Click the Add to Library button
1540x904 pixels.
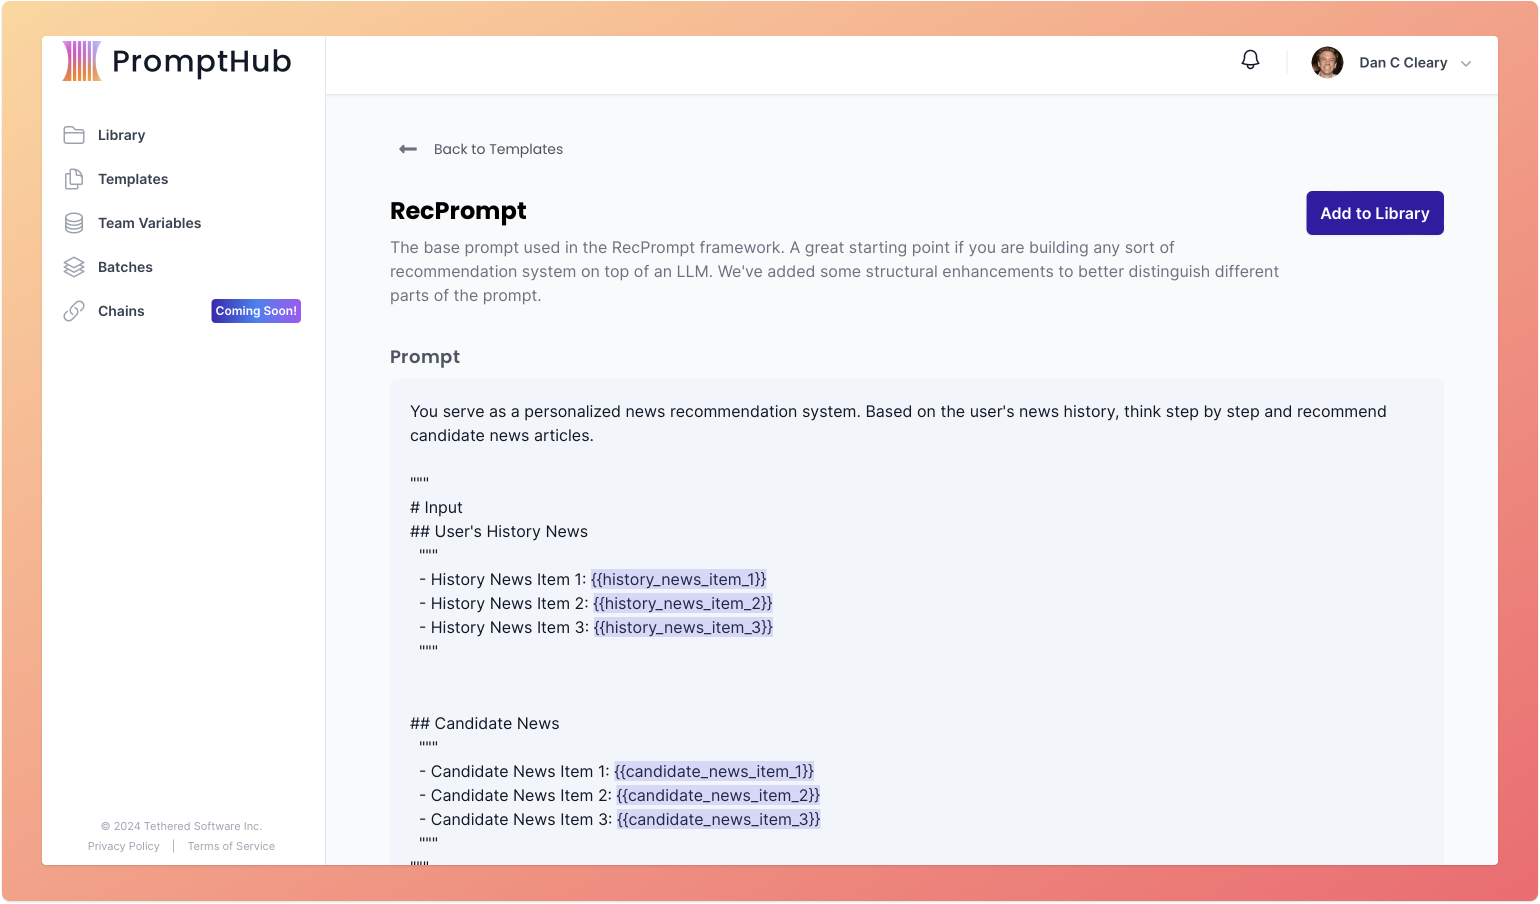pos(1374,213)
